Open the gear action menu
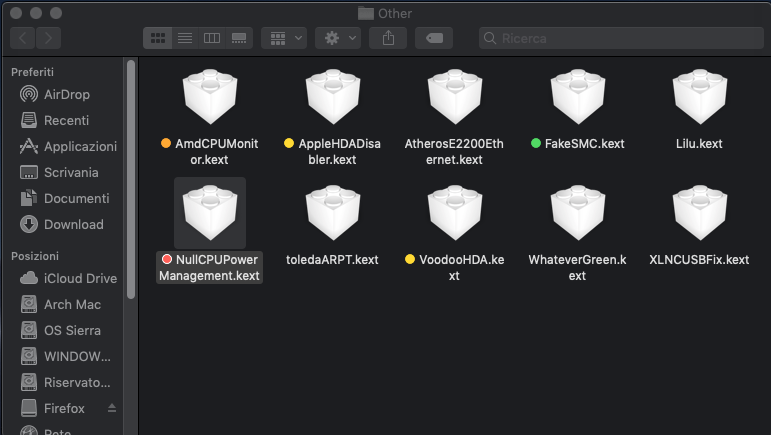The height and width of the screenshot is (435, 771). (x=338, y=38)
